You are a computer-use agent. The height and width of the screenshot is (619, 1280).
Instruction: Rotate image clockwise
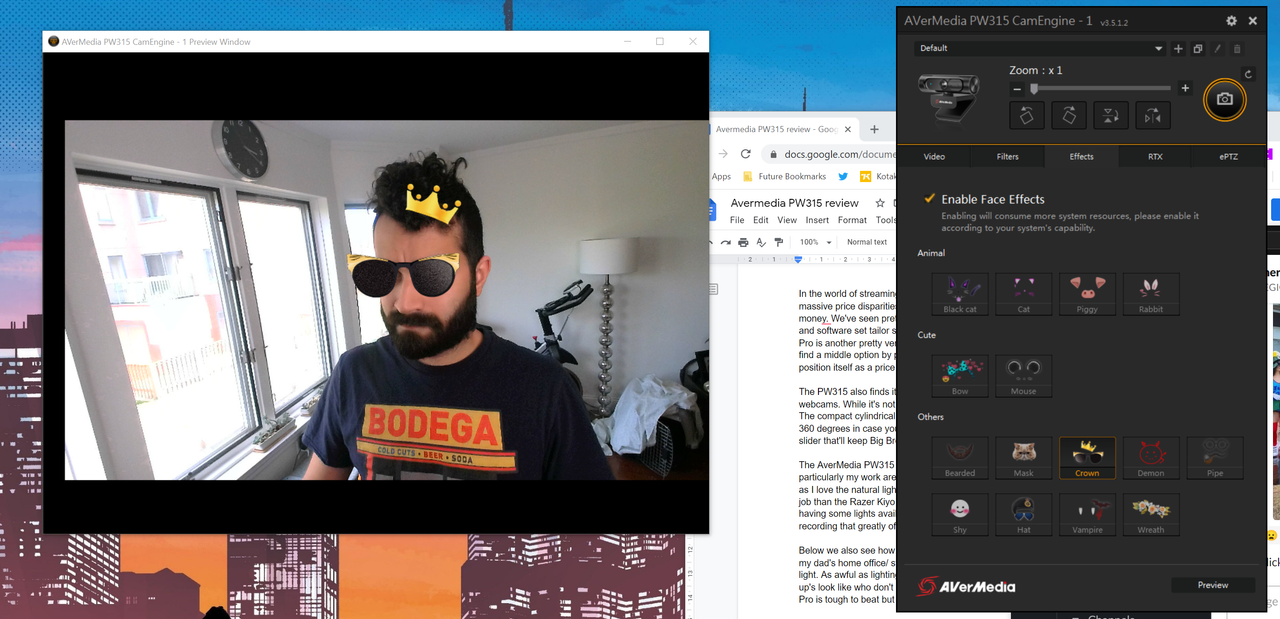tap(1068, 115)
